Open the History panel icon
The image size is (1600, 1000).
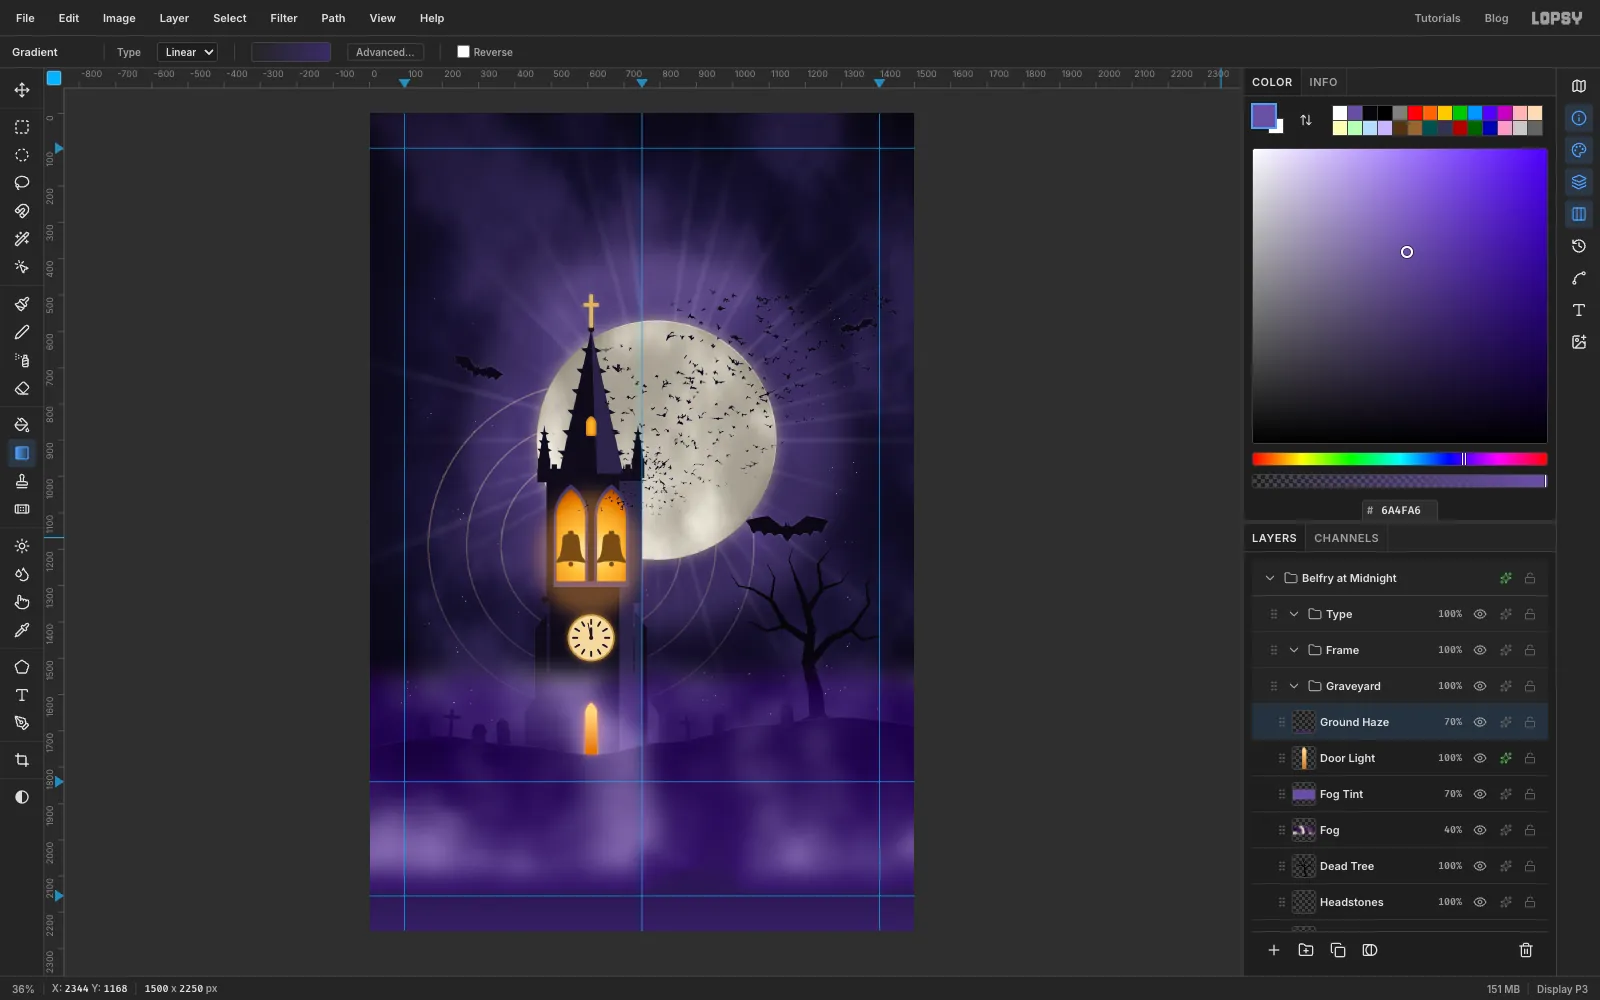(x=1578, y=246)
